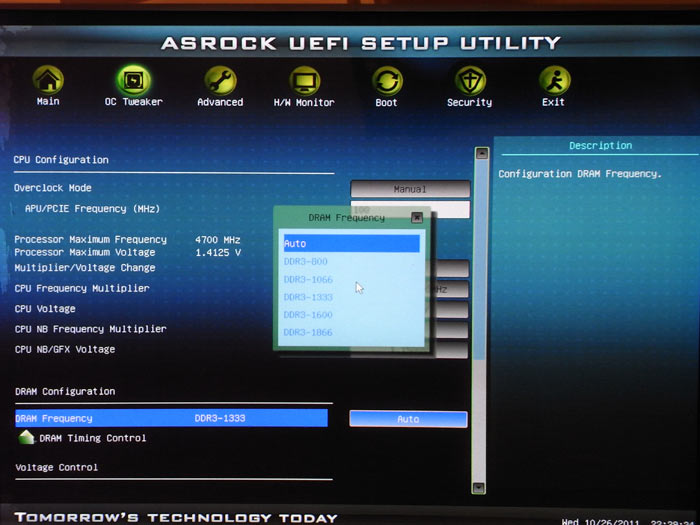Open the Main section house icon
This screenshot has width=700, height=525.
pos(48,80)
